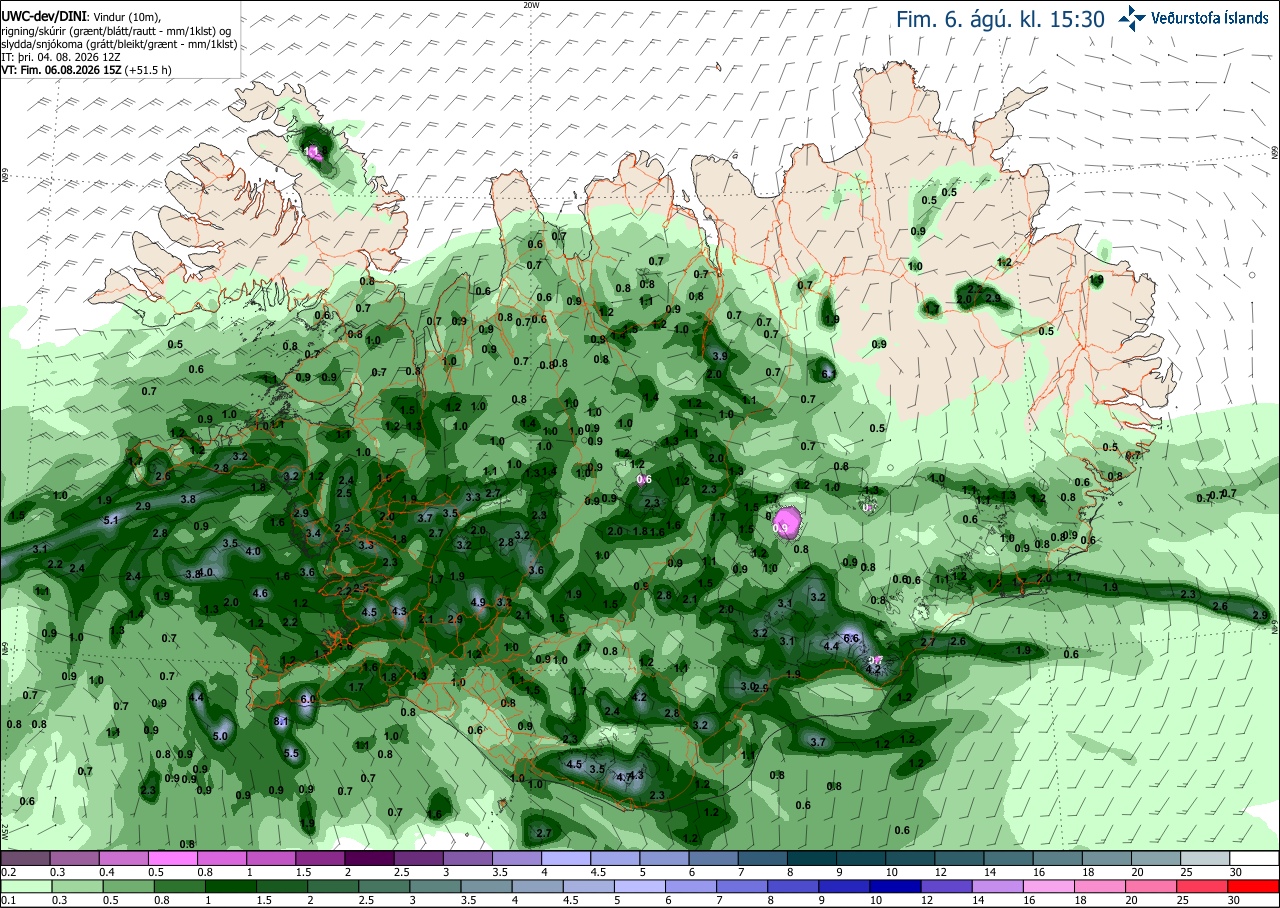This screenshot has height=908, width=1280.
Task: Click the Fim. 6. ágú. kl. 15:30 date title
Action: coord(1000,18)
